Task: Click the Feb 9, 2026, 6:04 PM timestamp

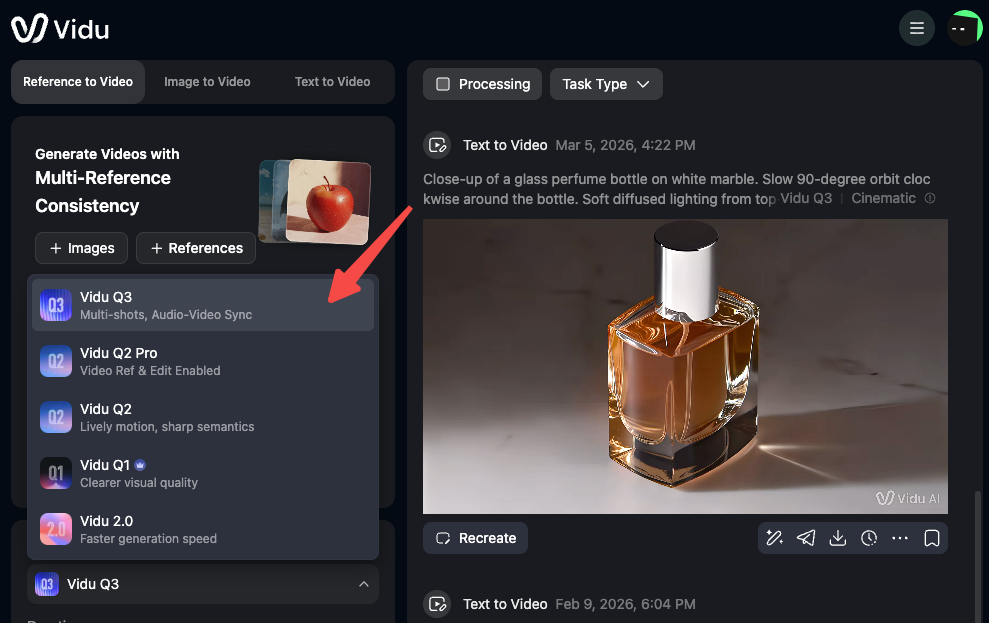Action: [x=625, y=604]
